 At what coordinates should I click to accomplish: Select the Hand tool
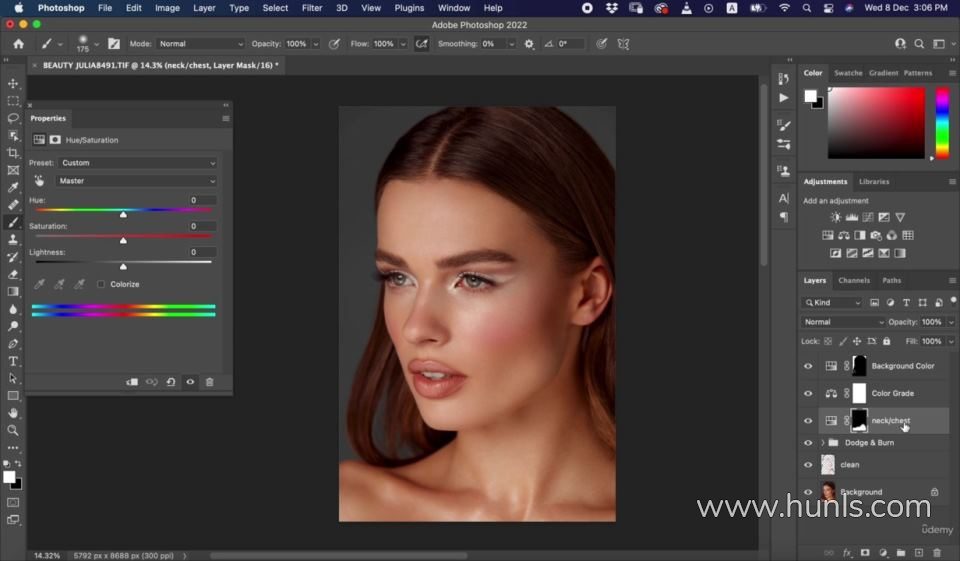tap(13, 412)
